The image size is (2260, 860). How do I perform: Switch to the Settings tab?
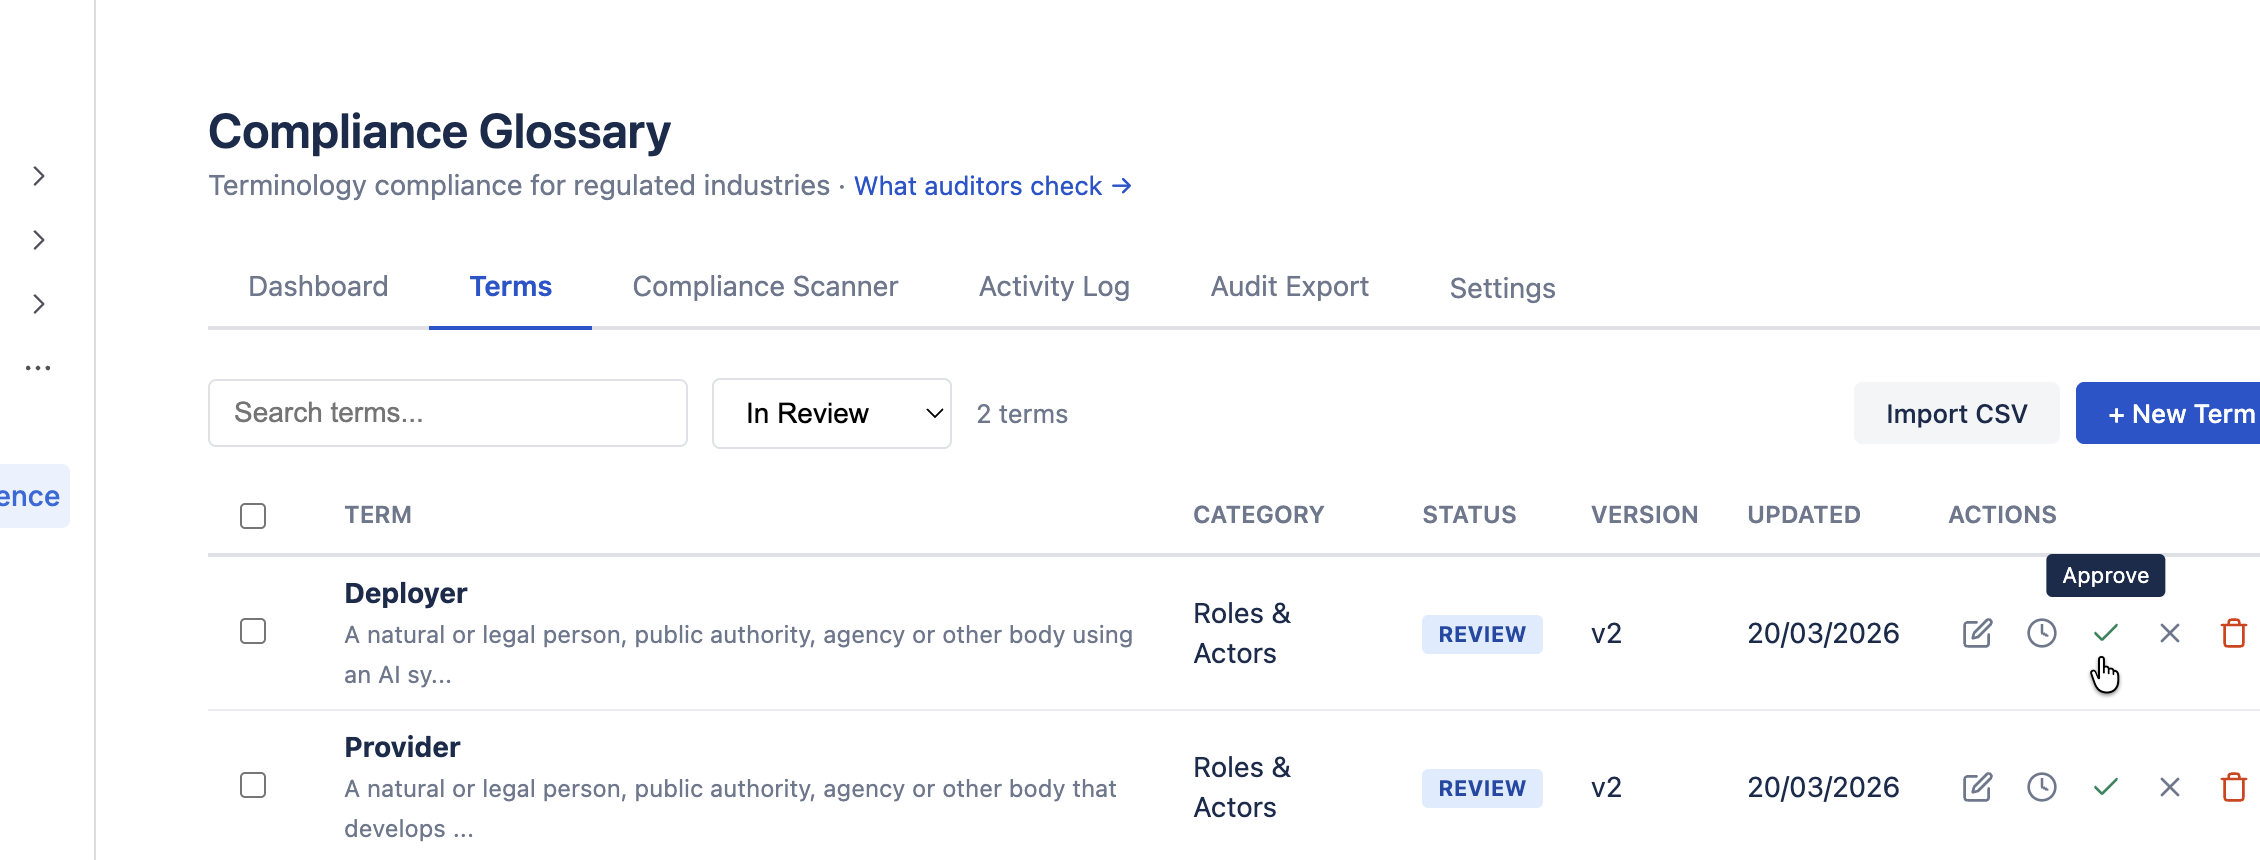click(x=1502, y=288)
